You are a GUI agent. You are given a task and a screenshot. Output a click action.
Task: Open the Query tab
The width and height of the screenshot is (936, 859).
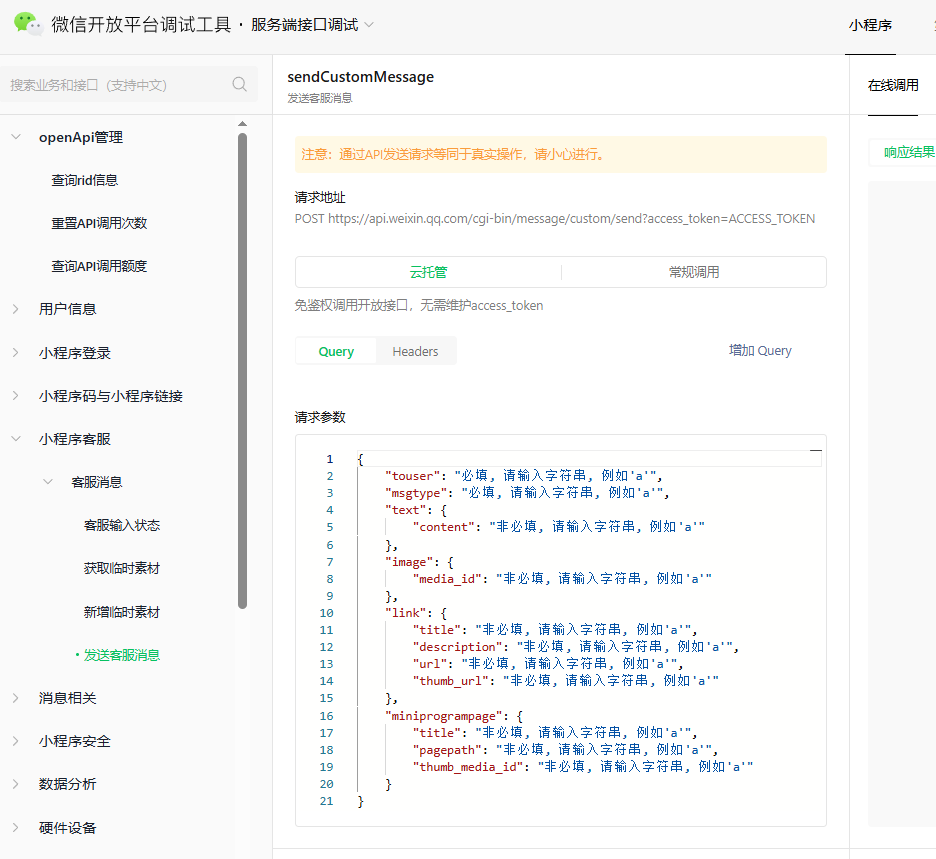click(336, 351)
